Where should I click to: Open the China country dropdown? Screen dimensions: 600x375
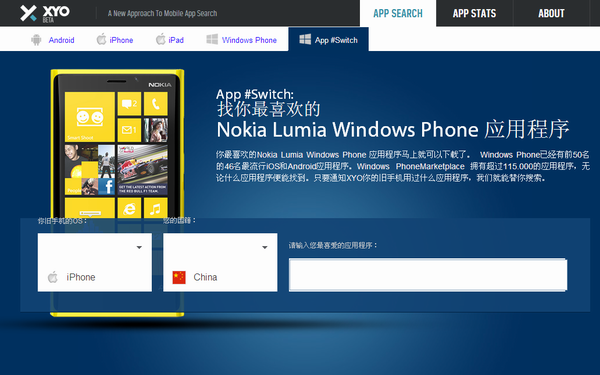pyautogui.click(x=220, y=262)
